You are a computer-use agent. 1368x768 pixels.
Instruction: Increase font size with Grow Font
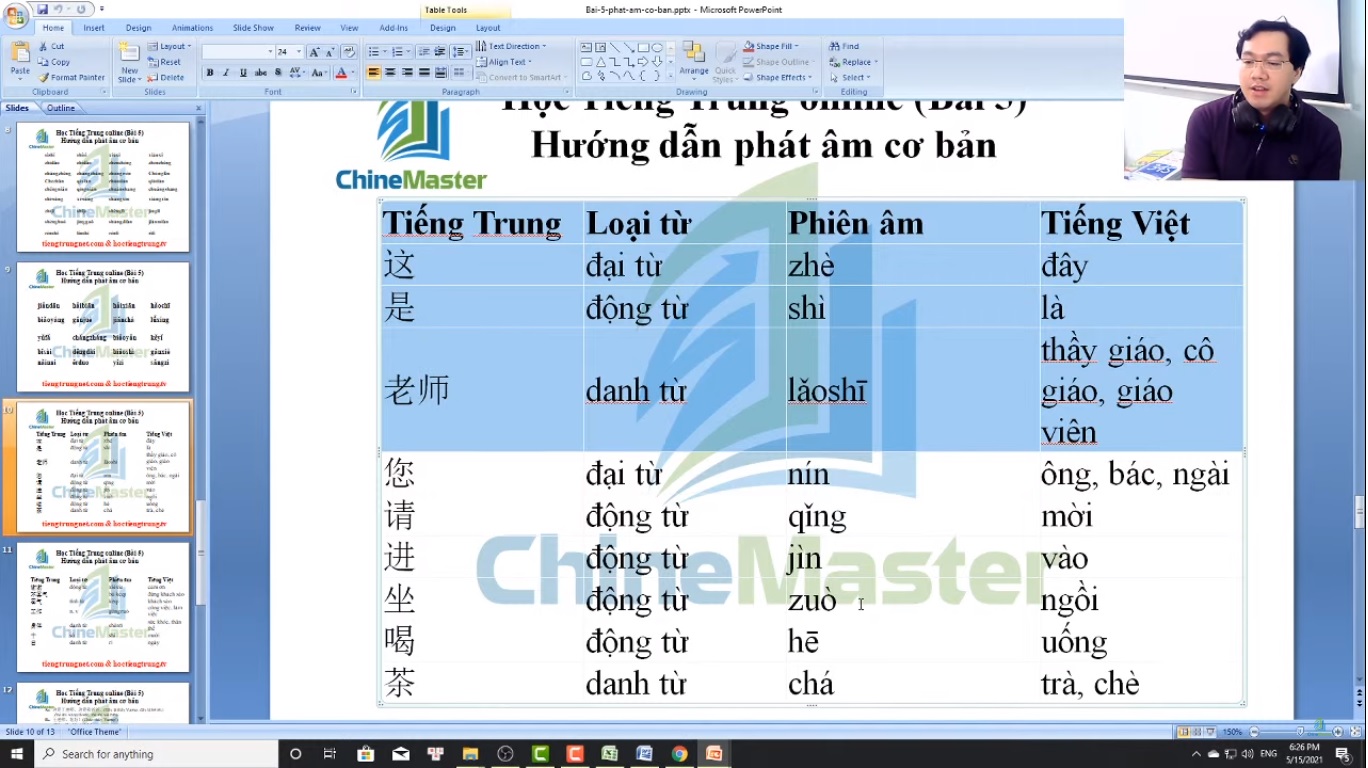point(314,52)
